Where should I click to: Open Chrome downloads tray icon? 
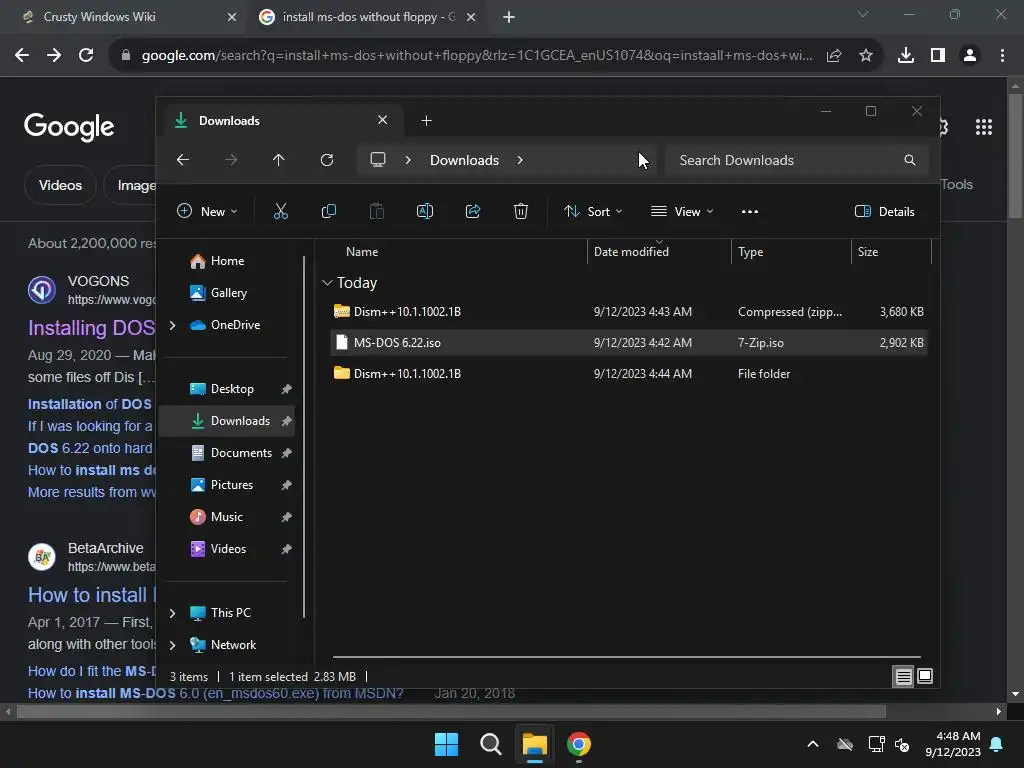pos(906,56)
